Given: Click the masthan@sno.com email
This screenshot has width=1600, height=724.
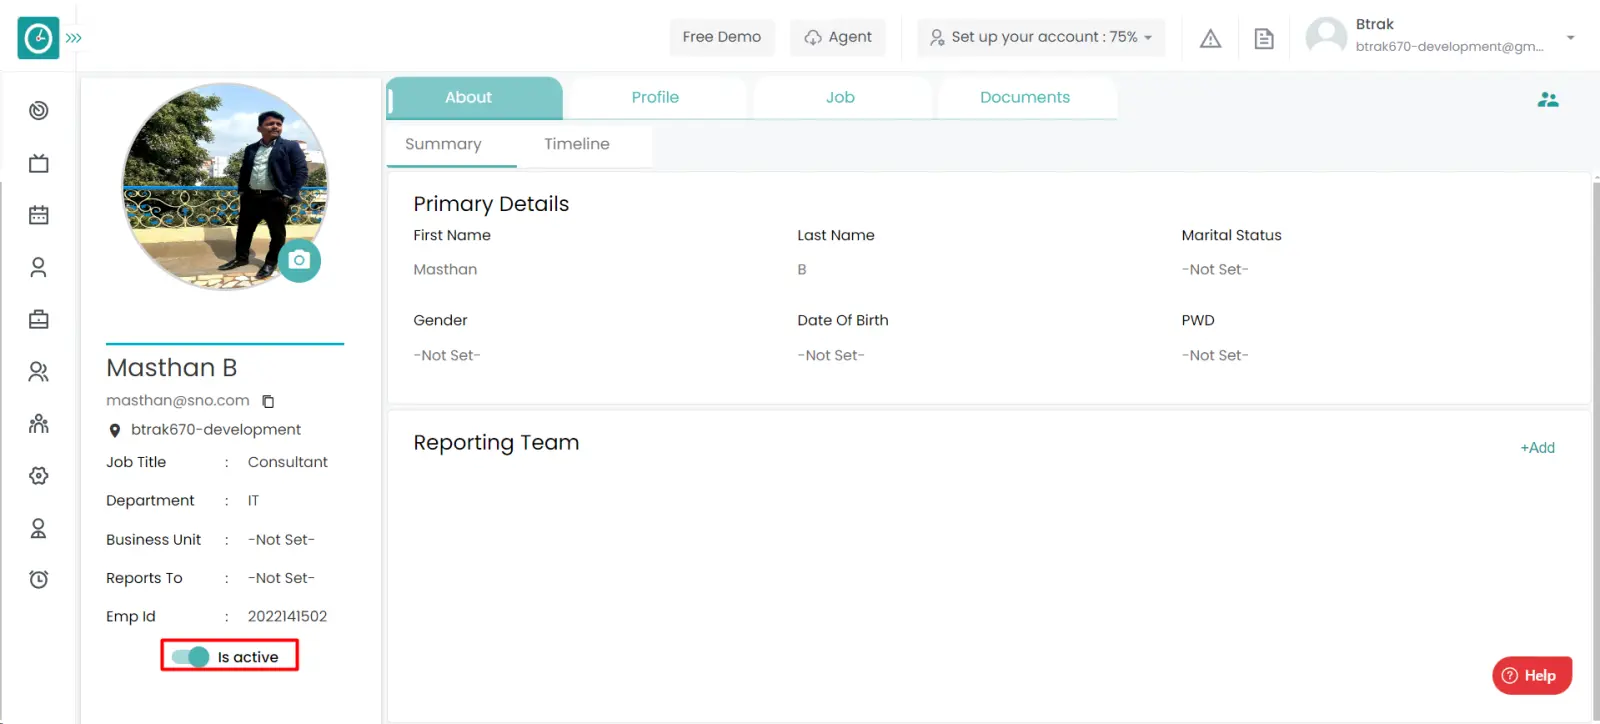Looking at the screenshot, I should click(178, 400).
